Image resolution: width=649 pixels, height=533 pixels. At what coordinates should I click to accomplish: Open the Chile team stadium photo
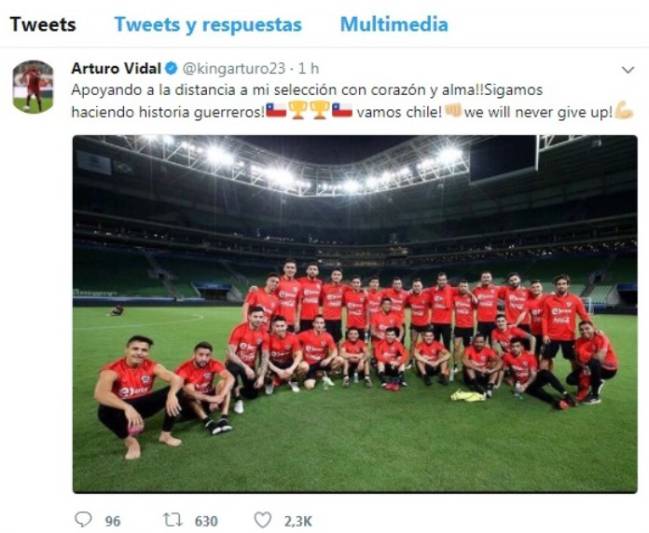click(355, 314)
